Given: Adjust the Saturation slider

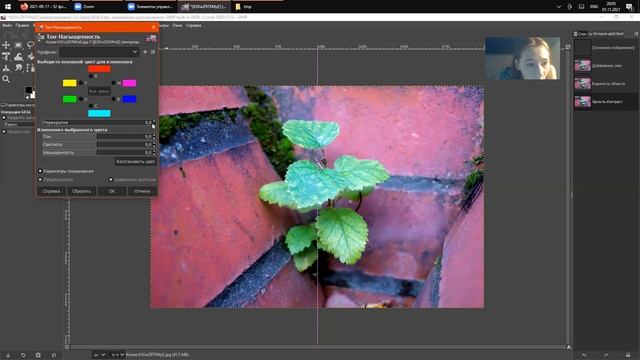Looking at the screenshot, I should click(96, 152).
